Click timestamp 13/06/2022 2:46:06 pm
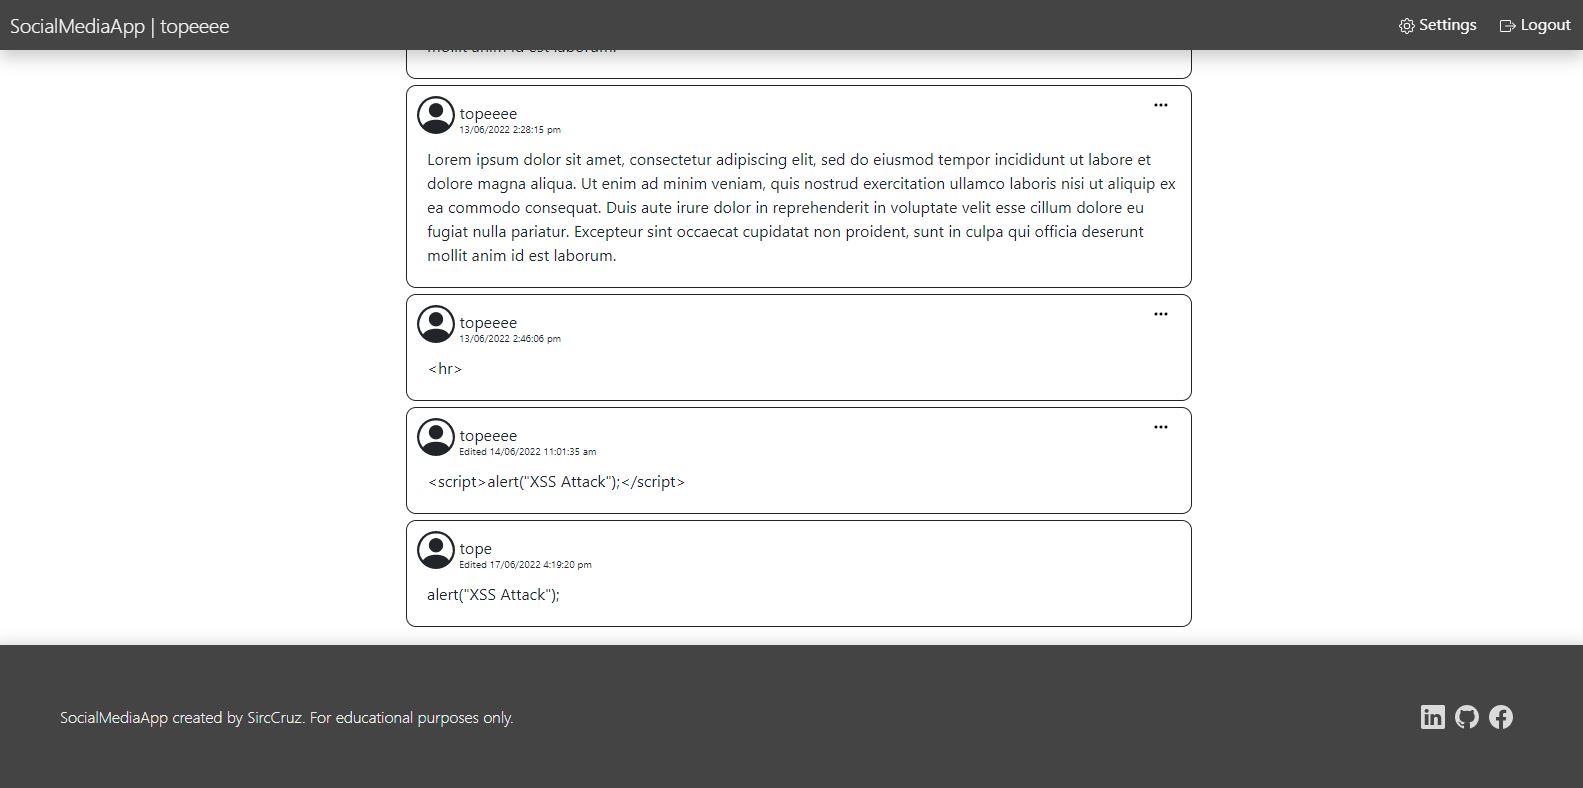Image resolution: width=1583 pixels, height=788 pixels. pos(510,339)
